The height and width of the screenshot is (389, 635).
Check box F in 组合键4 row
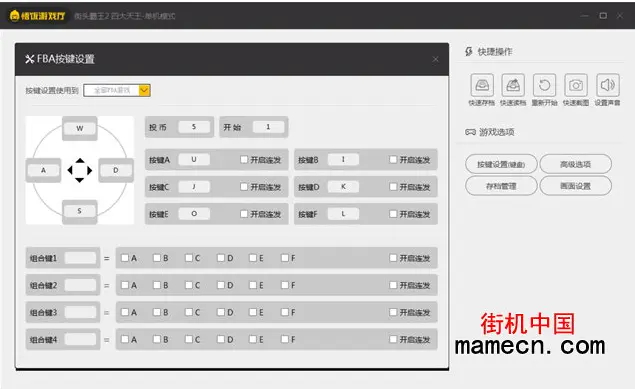pyautogui.click(x=285, y=339)
